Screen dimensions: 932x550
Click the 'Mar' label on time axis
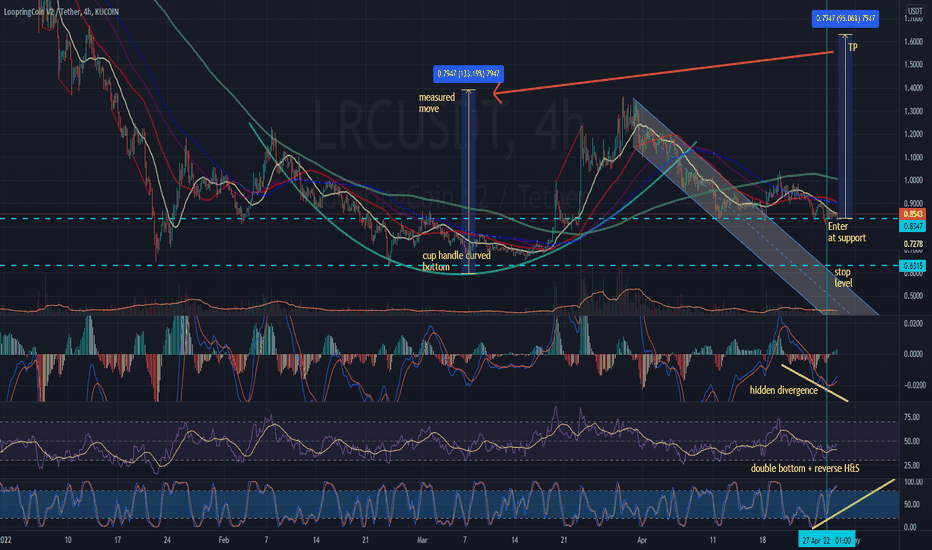pyautogui.click(x=422, y=540)
